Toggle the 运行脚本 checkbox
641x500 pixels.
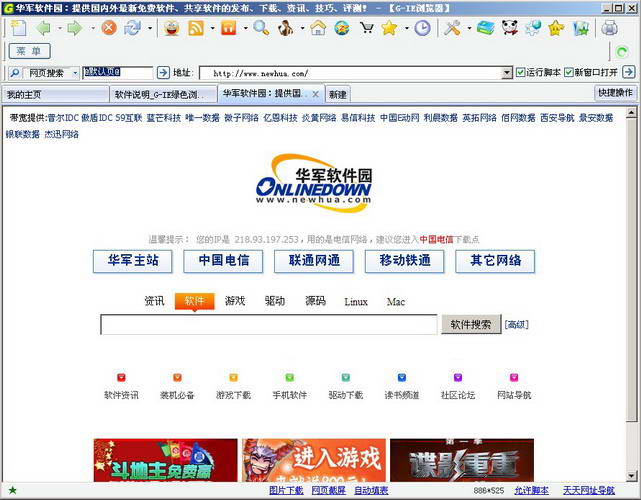[x=520, y=72]
